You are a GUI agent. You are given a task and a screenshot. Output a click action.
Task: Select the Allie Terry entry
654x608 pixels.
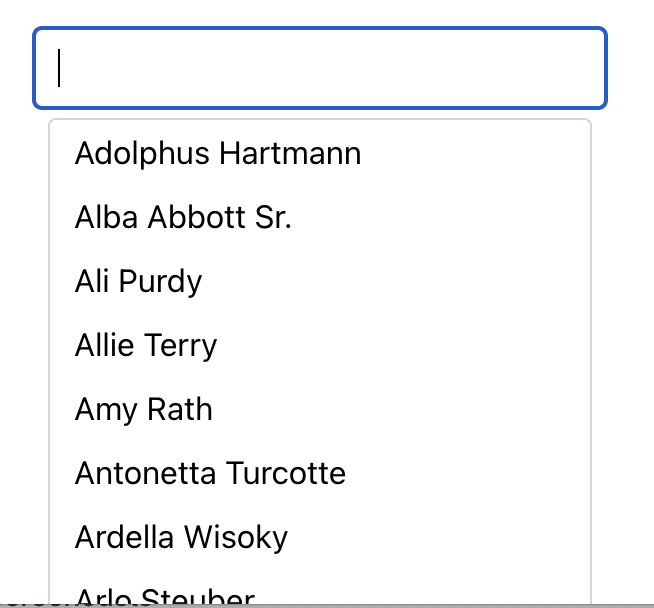[x=146, y=346]
